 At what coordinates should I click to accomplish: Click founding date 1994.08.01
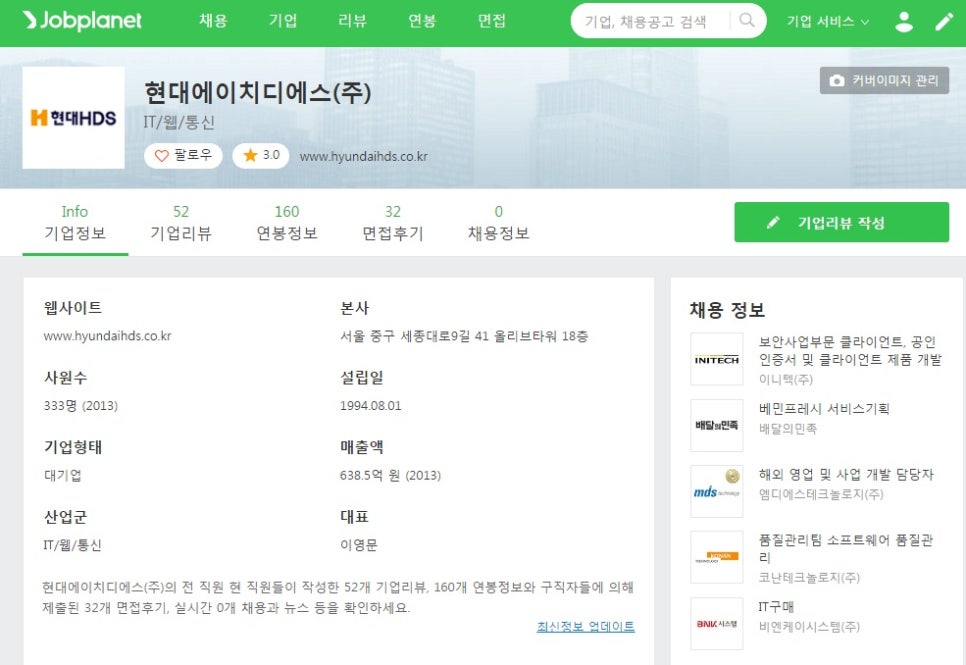[x=370, y=406]
